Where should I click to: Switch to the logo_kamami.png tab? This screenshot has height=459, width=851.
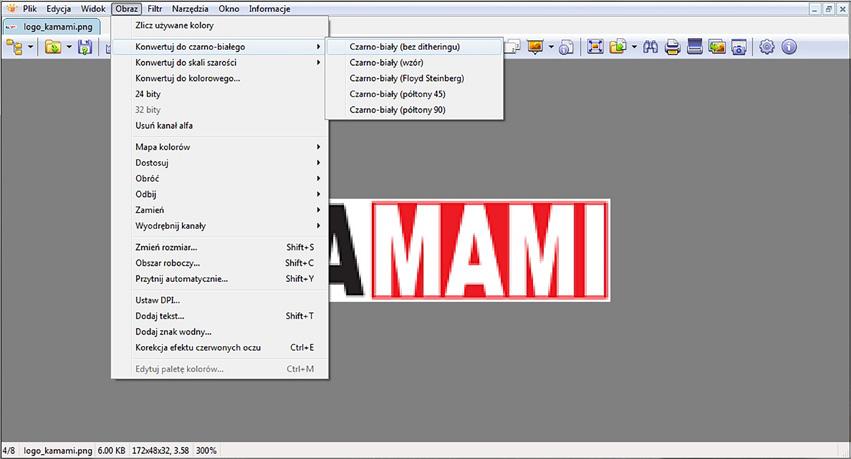coord(50,27)
